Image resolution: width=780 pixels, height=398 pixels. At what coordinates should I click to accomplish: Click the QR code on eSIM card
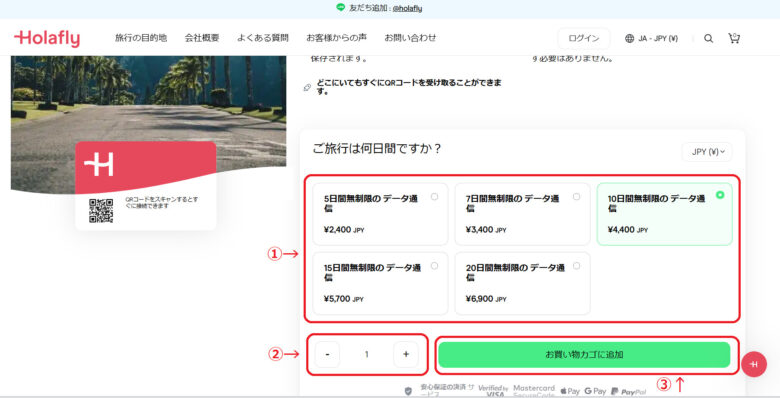101,210
